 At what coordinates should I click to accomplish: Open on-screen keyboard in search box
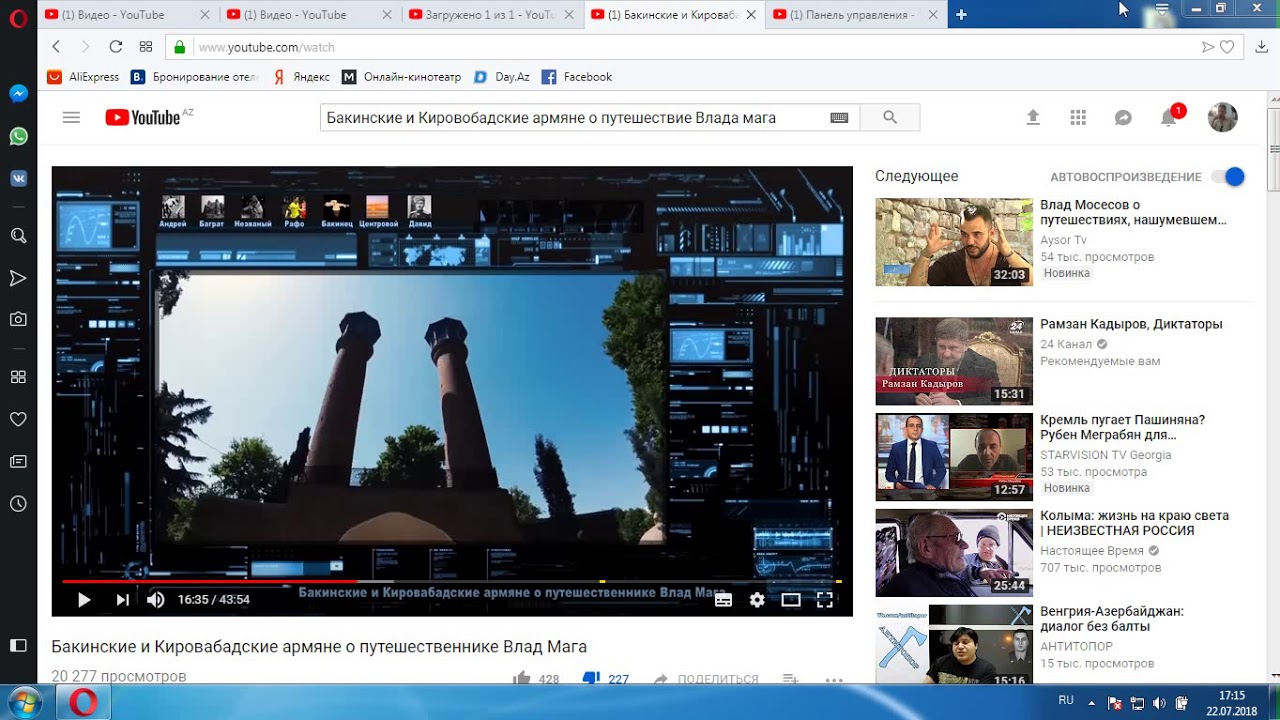(x=839, y=118)
